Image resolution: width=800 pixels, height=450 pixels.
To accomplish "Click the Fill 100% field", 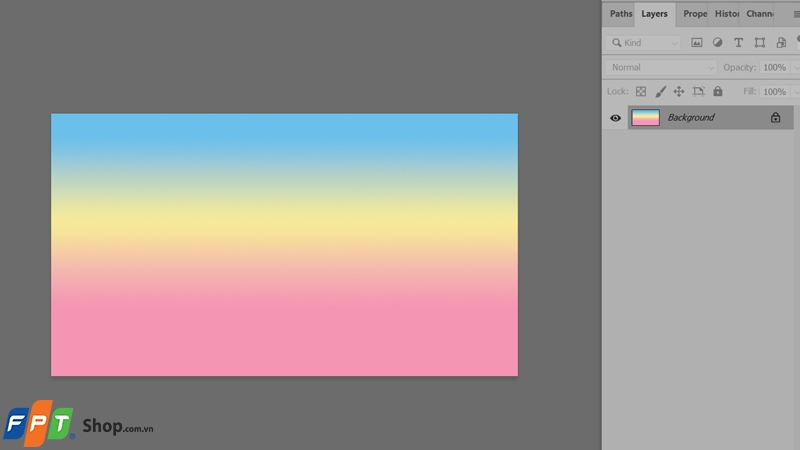I will point(774,92).
